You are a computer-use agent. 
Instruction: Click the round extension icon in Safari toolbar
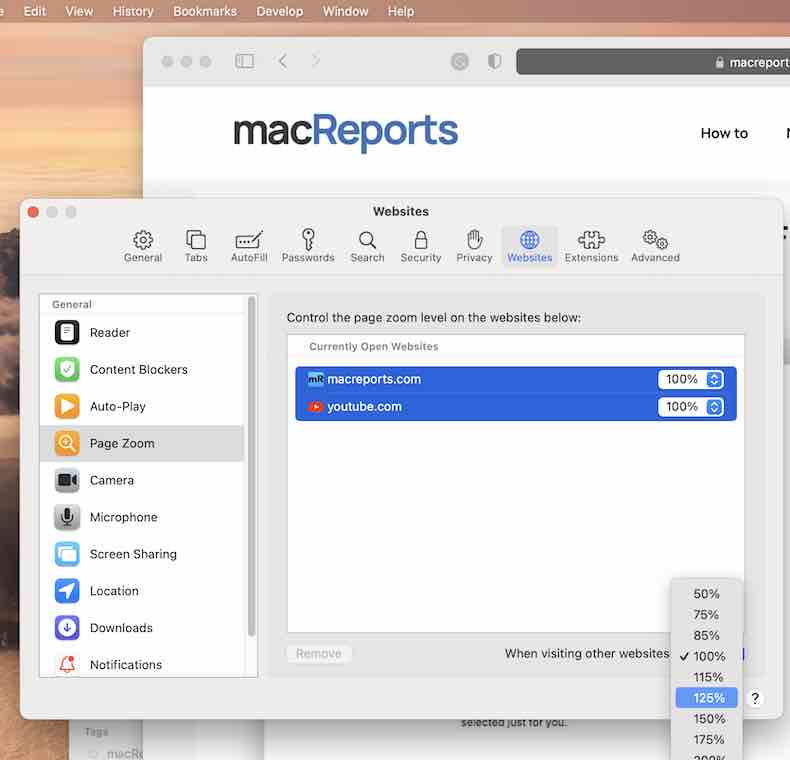[459, 61]
